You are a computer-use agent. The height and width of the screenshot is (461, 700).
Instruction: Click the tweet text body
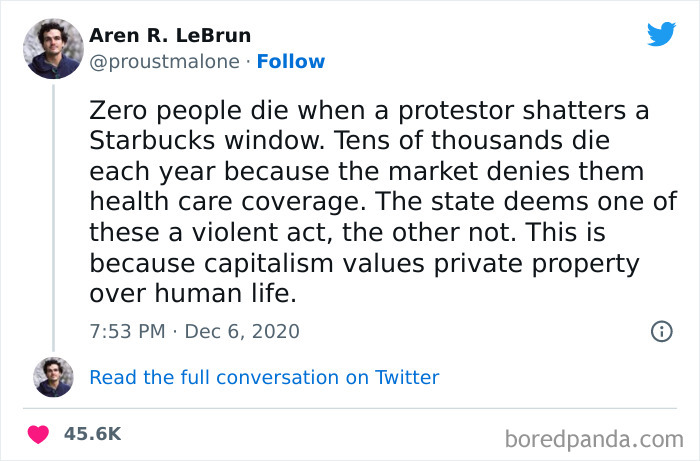tap(380, 200)
